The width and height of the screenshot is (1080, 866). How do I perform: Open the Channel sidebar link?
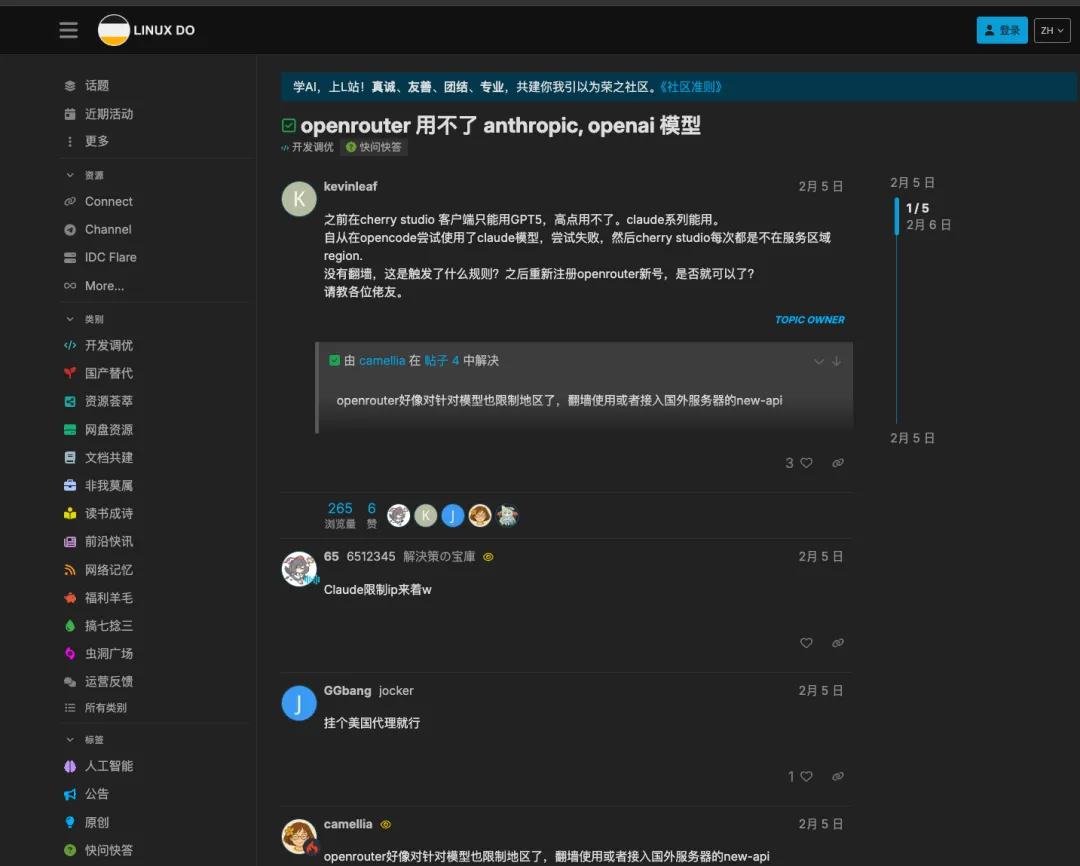click(107, 229)
